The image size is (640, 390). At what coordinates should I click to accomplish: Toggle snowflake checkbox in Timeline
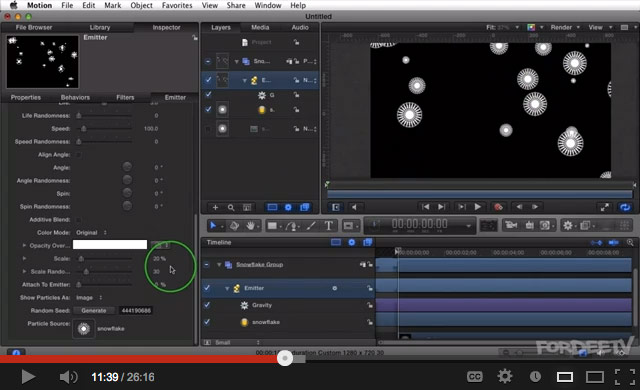click(x=207, y=322)
